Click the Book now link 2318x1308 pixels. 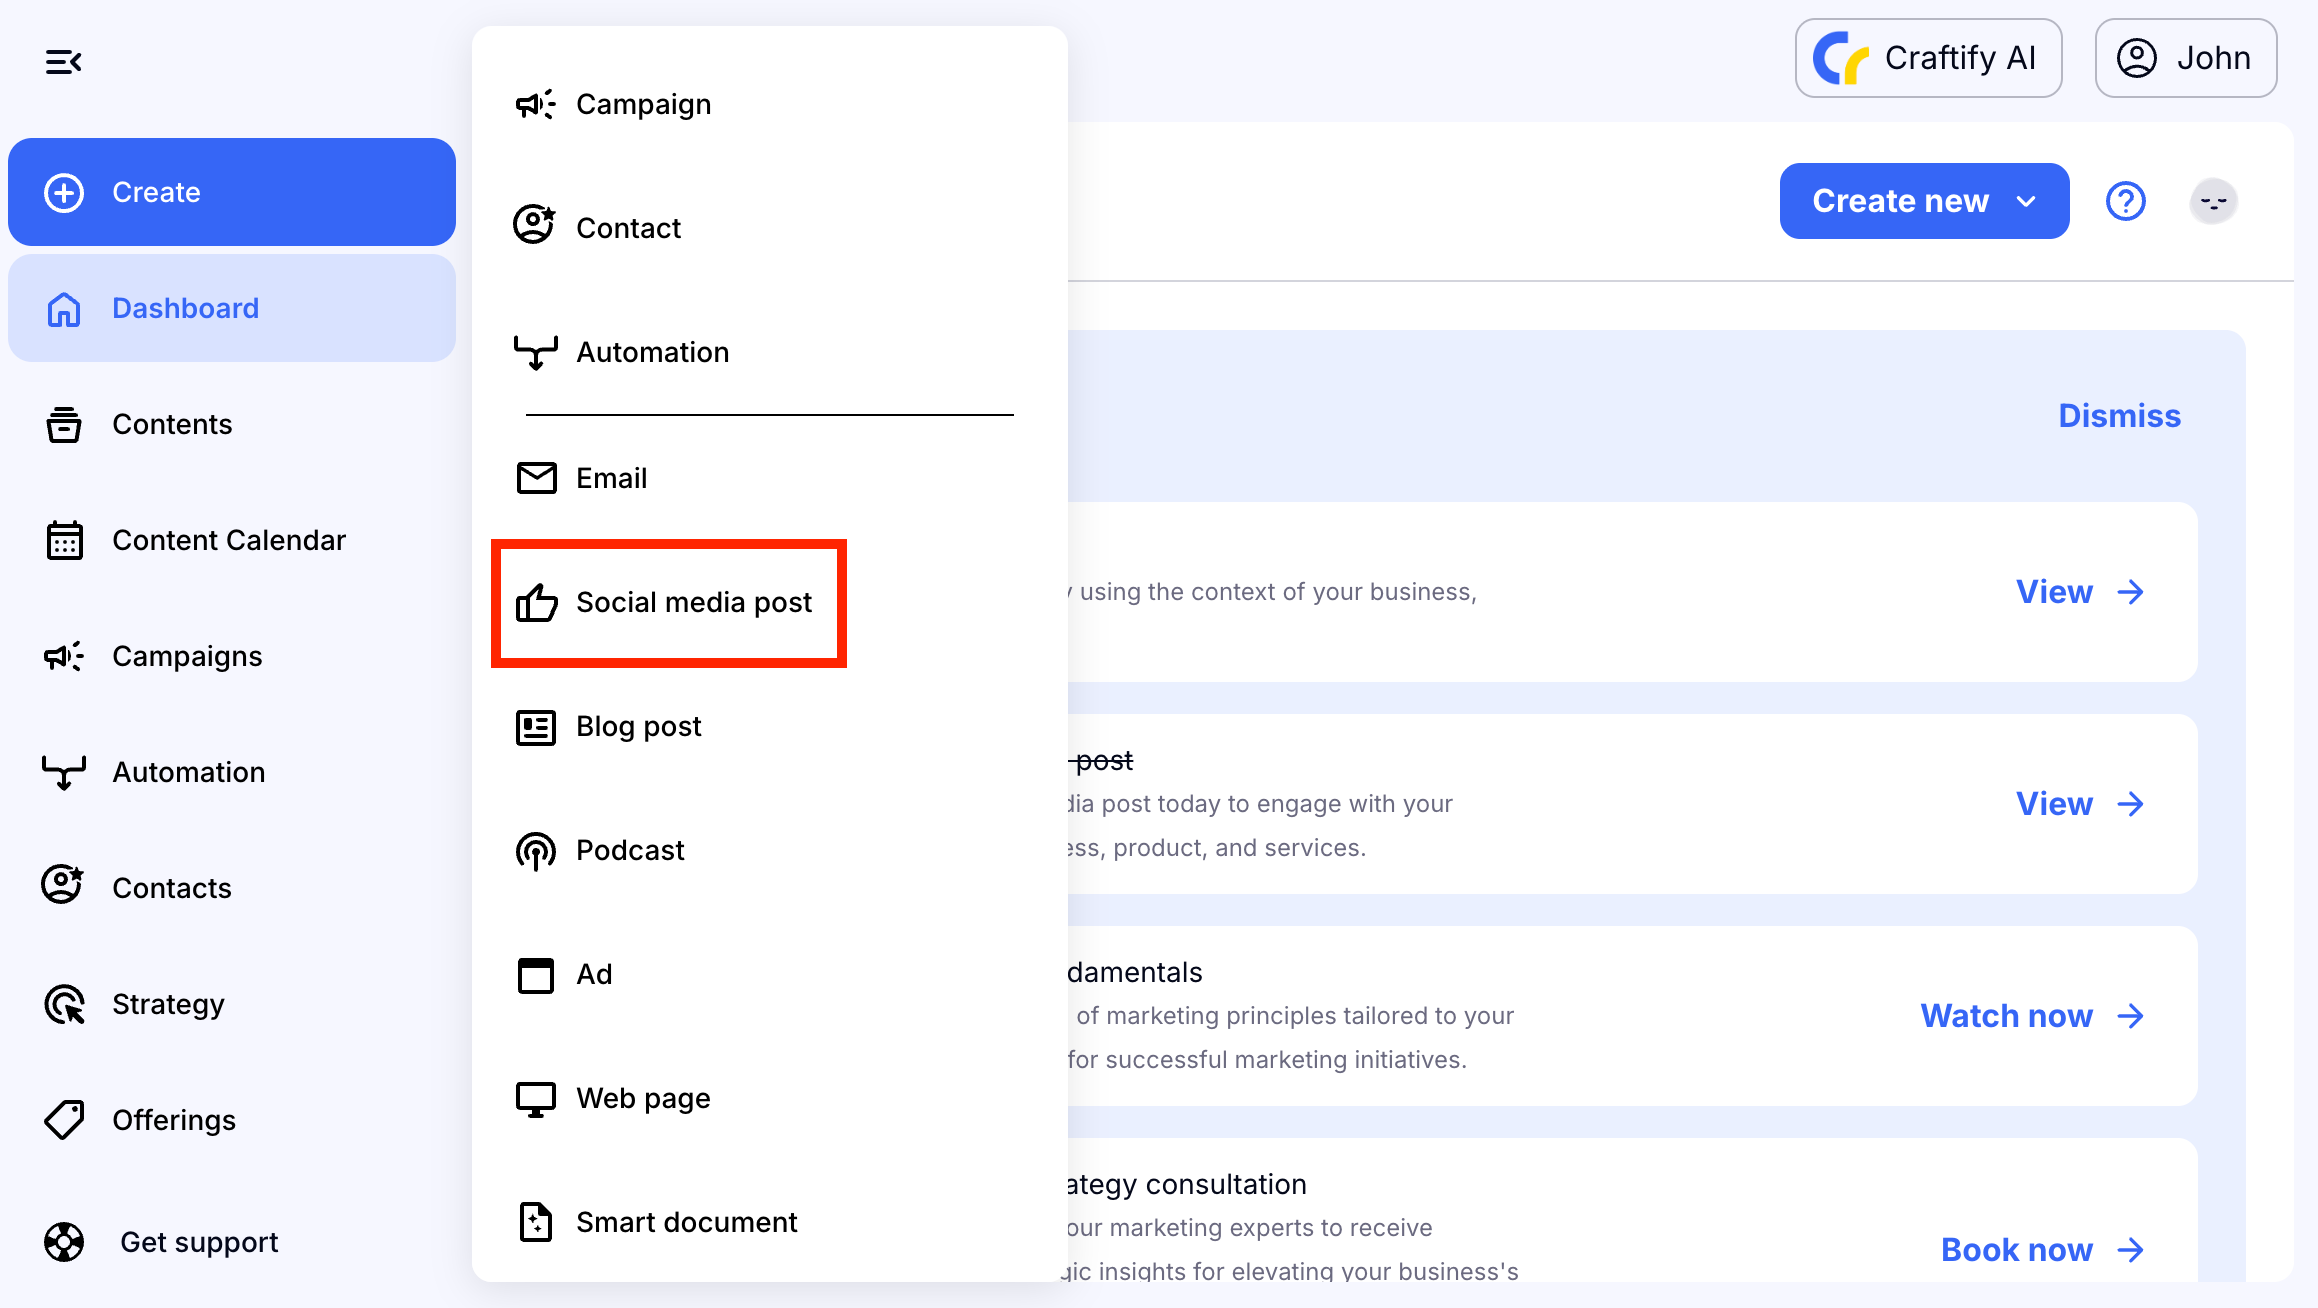tap(2041, 1250)
